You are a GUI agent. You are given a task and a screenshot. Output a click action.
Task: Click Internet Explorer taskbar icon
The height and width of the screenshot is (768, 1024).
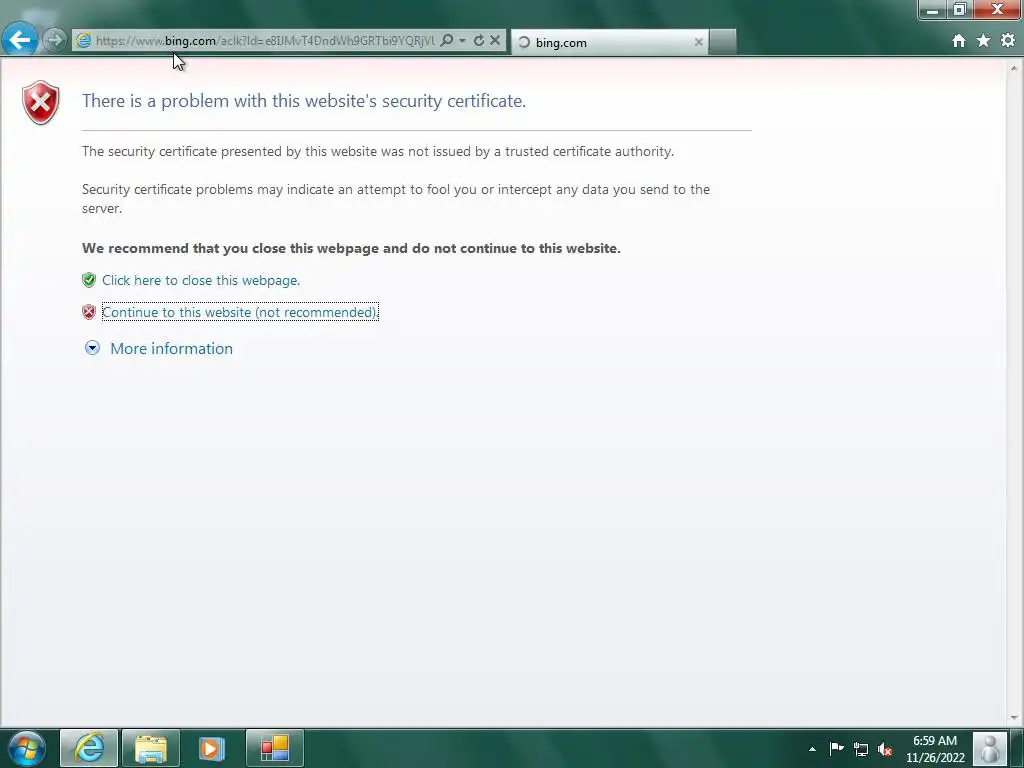tap(89, 748)
